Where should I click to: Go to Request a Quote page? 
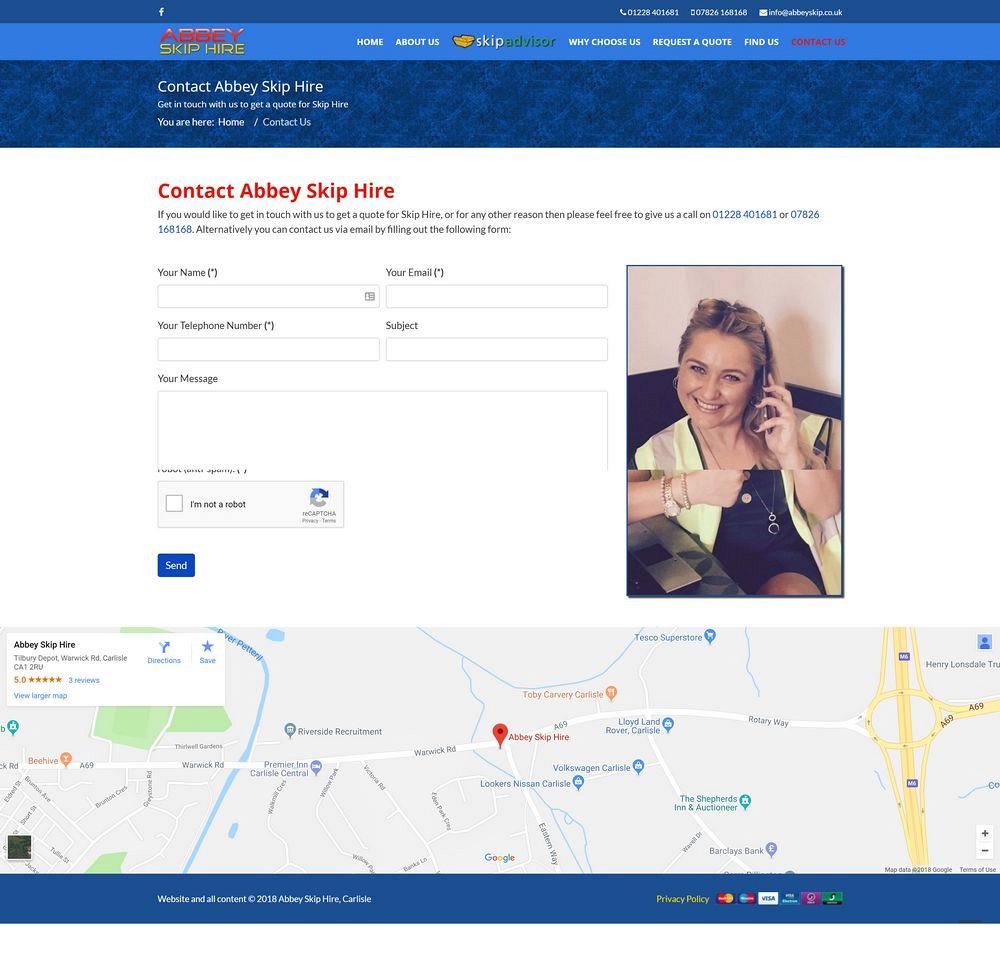pos(692,42)
